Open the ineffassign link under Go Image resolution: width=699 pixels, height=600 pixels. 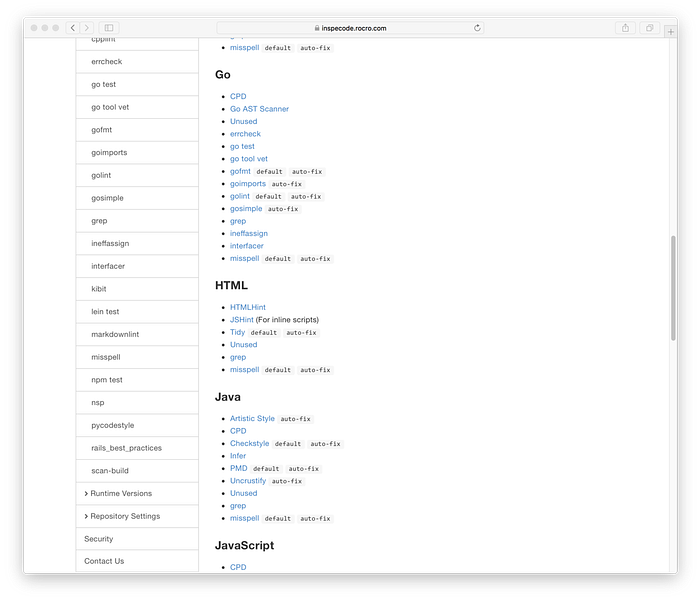[x=249, y=234]
